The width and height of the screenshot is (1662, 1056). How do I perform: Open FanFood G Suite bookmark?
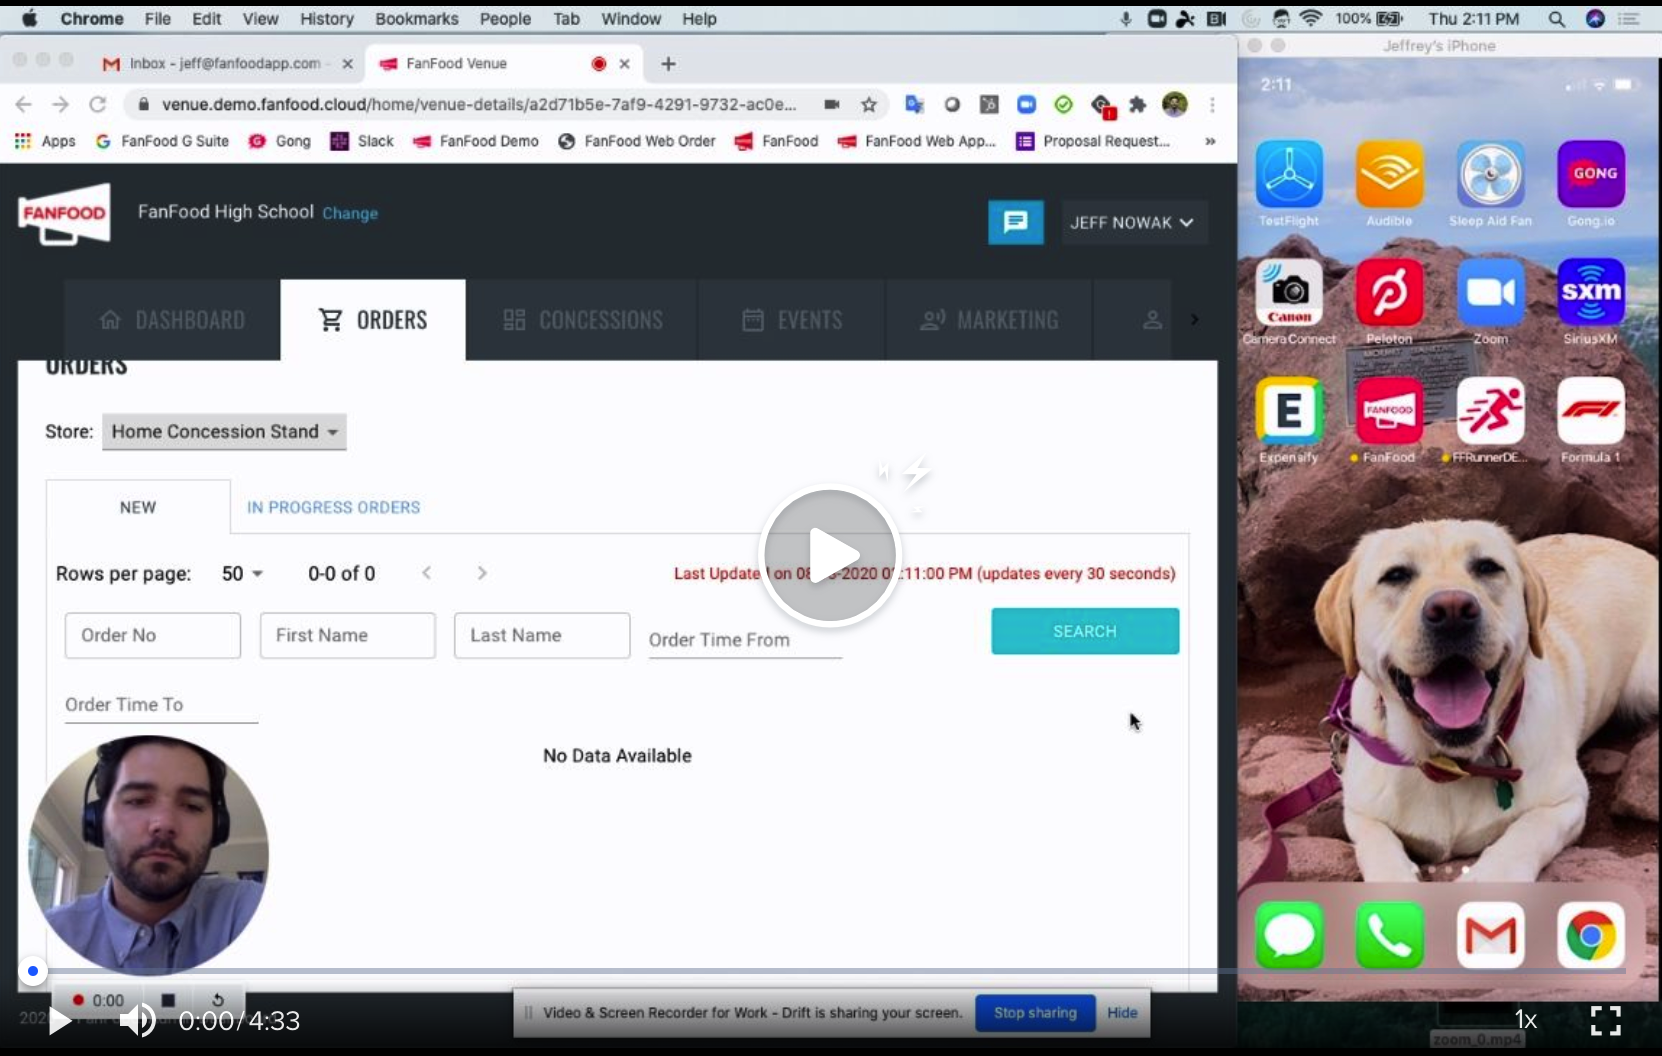pyautogui.click(x=162, y=141)
